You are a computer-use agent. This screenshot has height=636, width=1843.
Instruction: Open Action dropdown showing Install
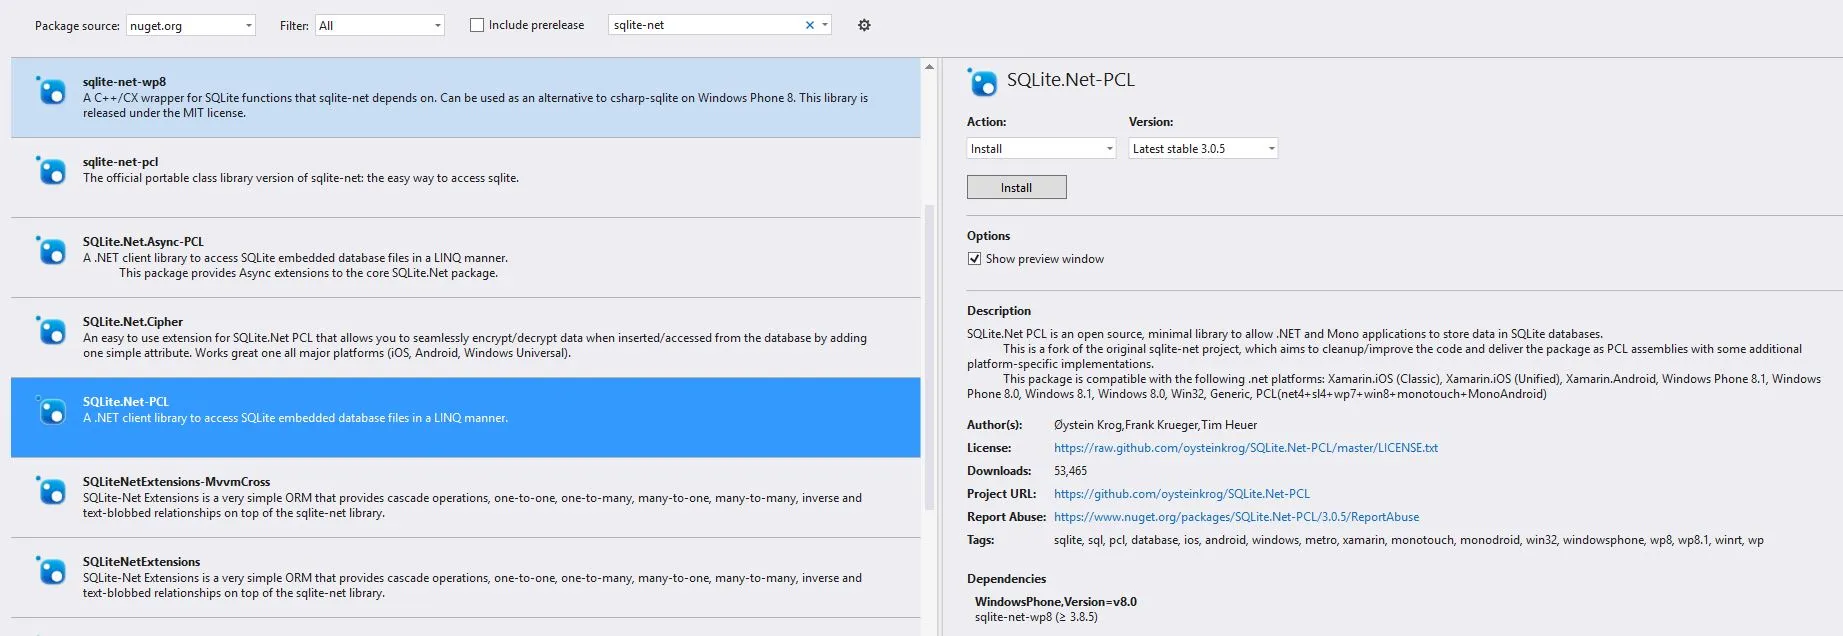pyautogui.click(x=1041, y=148)
